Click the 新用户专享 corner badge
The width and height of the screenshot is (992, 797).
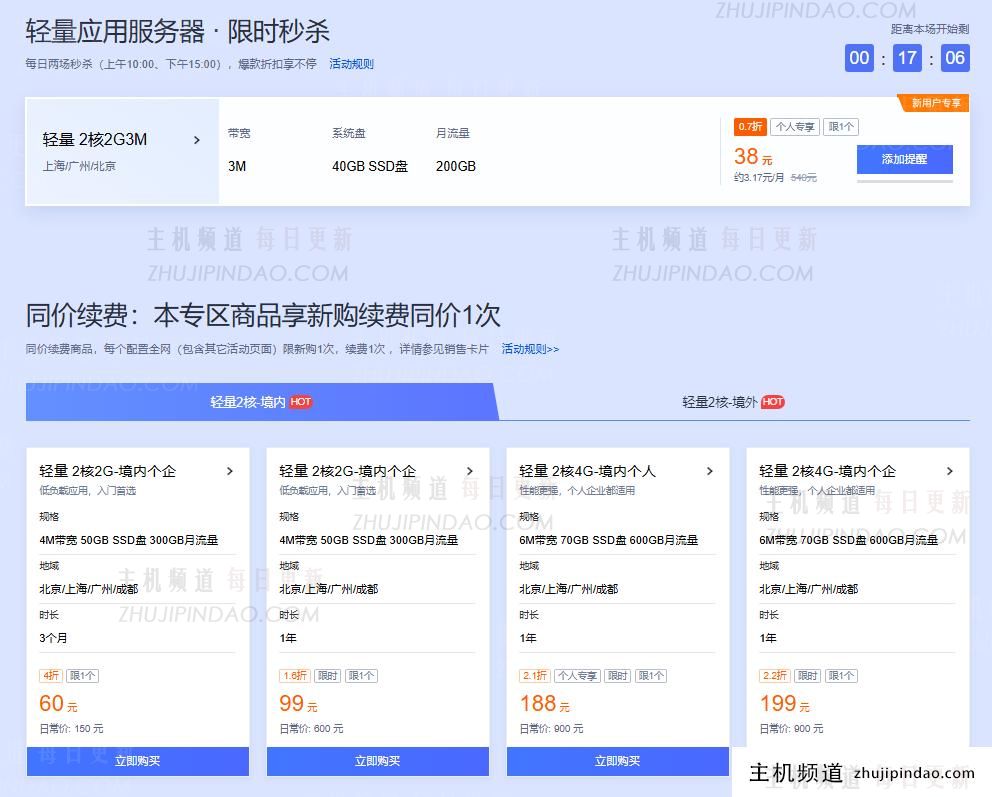tap(935, 103)
